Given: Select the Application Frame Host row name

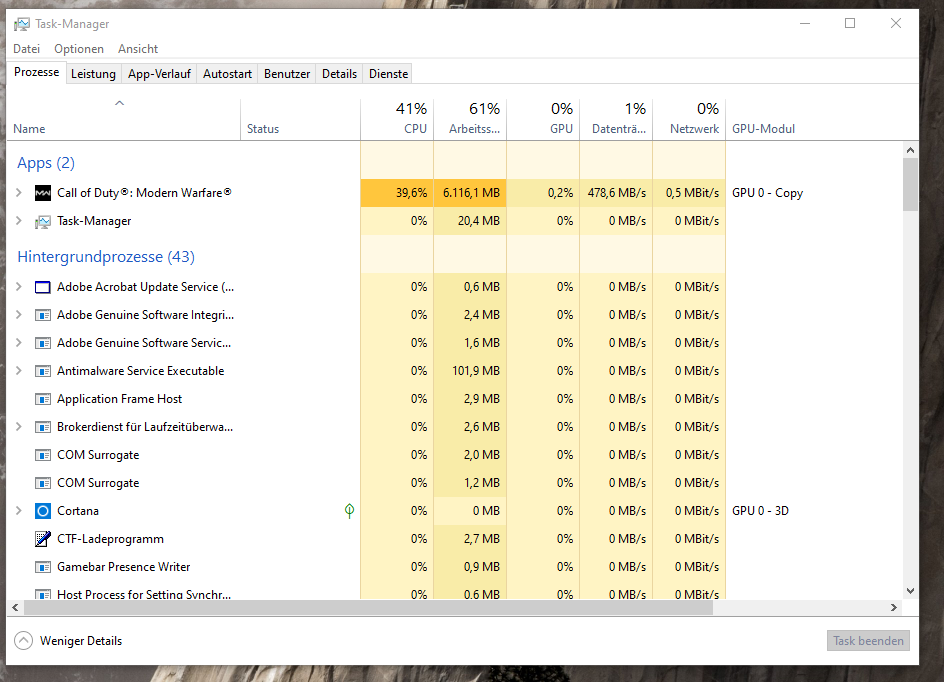Looking at the screenshot, I should point(119,399).
